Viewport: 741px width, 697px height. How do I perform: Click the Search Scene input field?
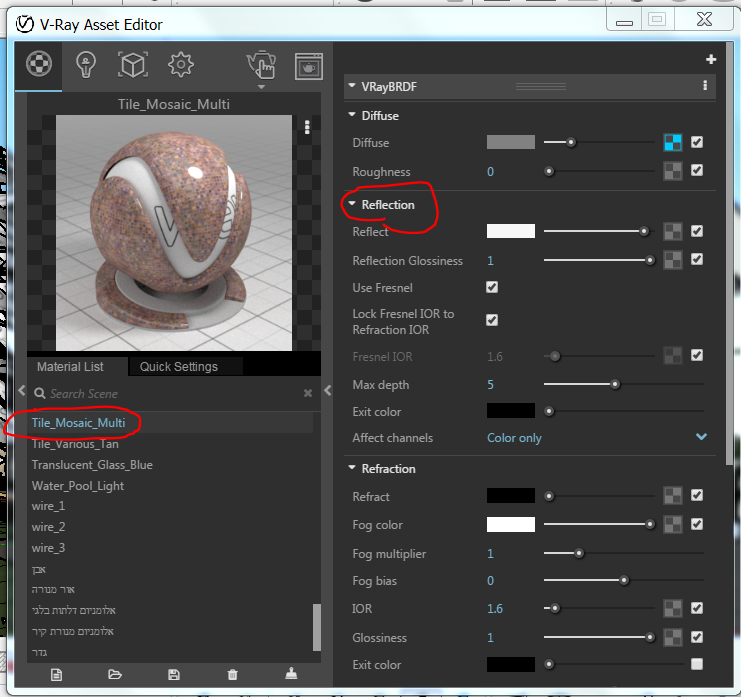click(x=175, y=394)
